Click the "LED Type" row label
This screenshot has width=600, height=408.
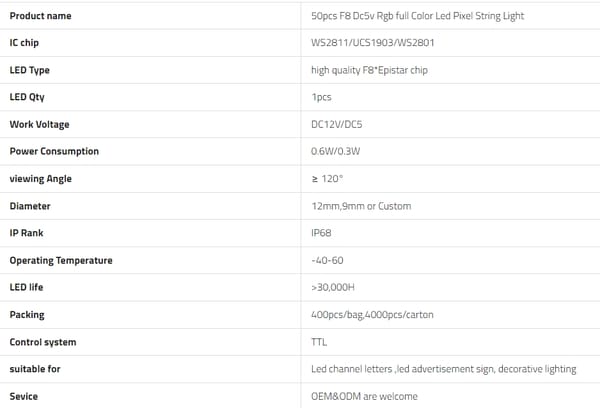pos(29,70)
